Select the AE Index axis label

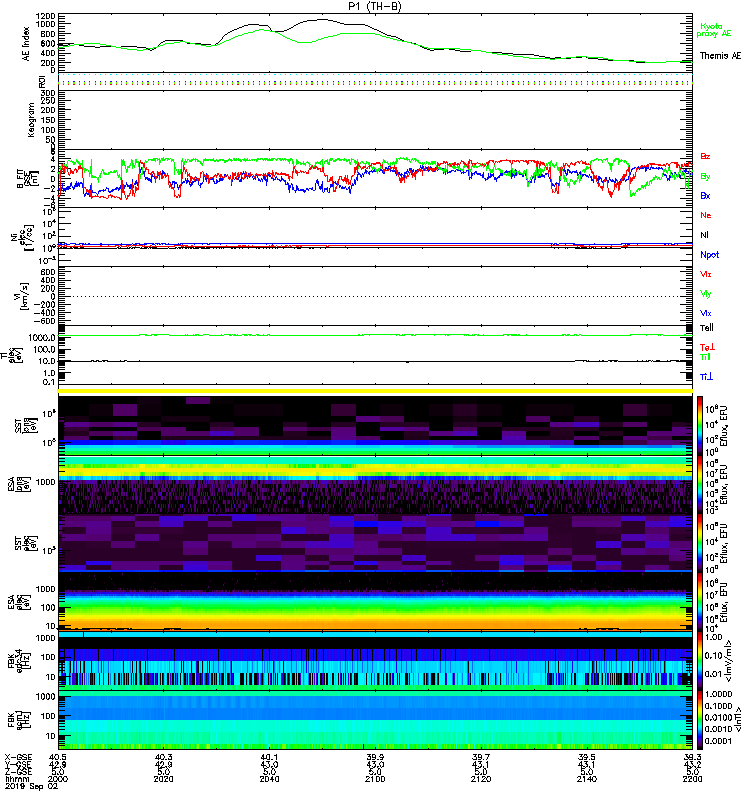[26, 44]
